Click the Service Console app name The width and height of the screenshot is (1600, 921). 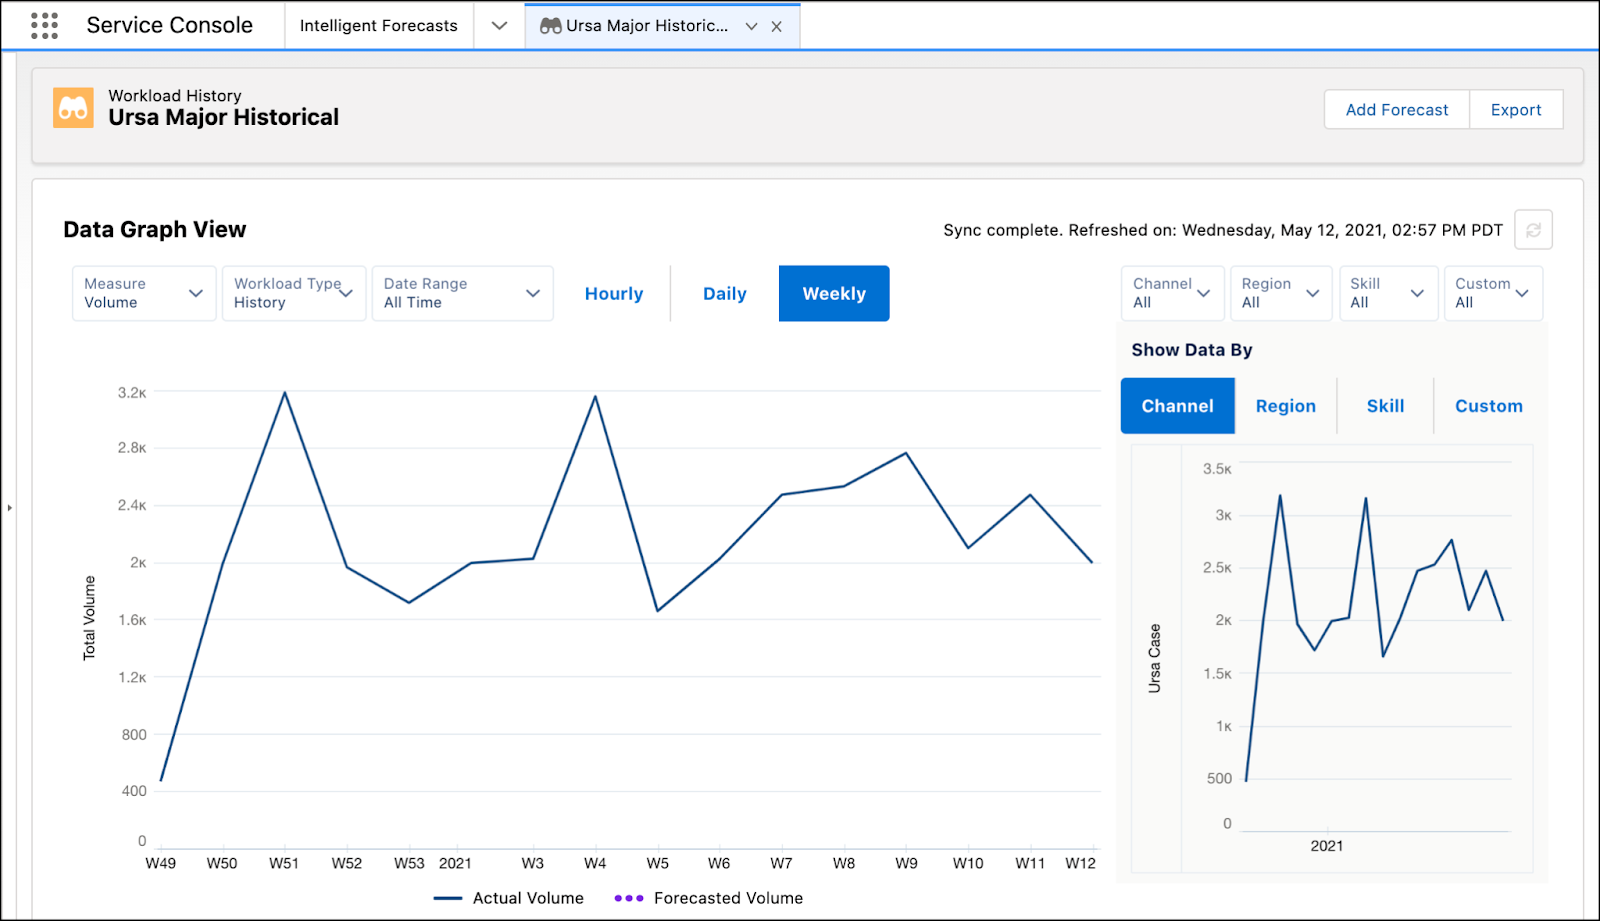(170, 26)
